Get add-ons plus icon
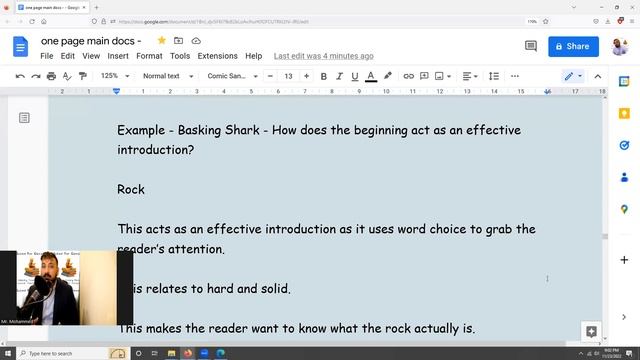The height and width of the screenshot is (360, 640). click(624, 260)
